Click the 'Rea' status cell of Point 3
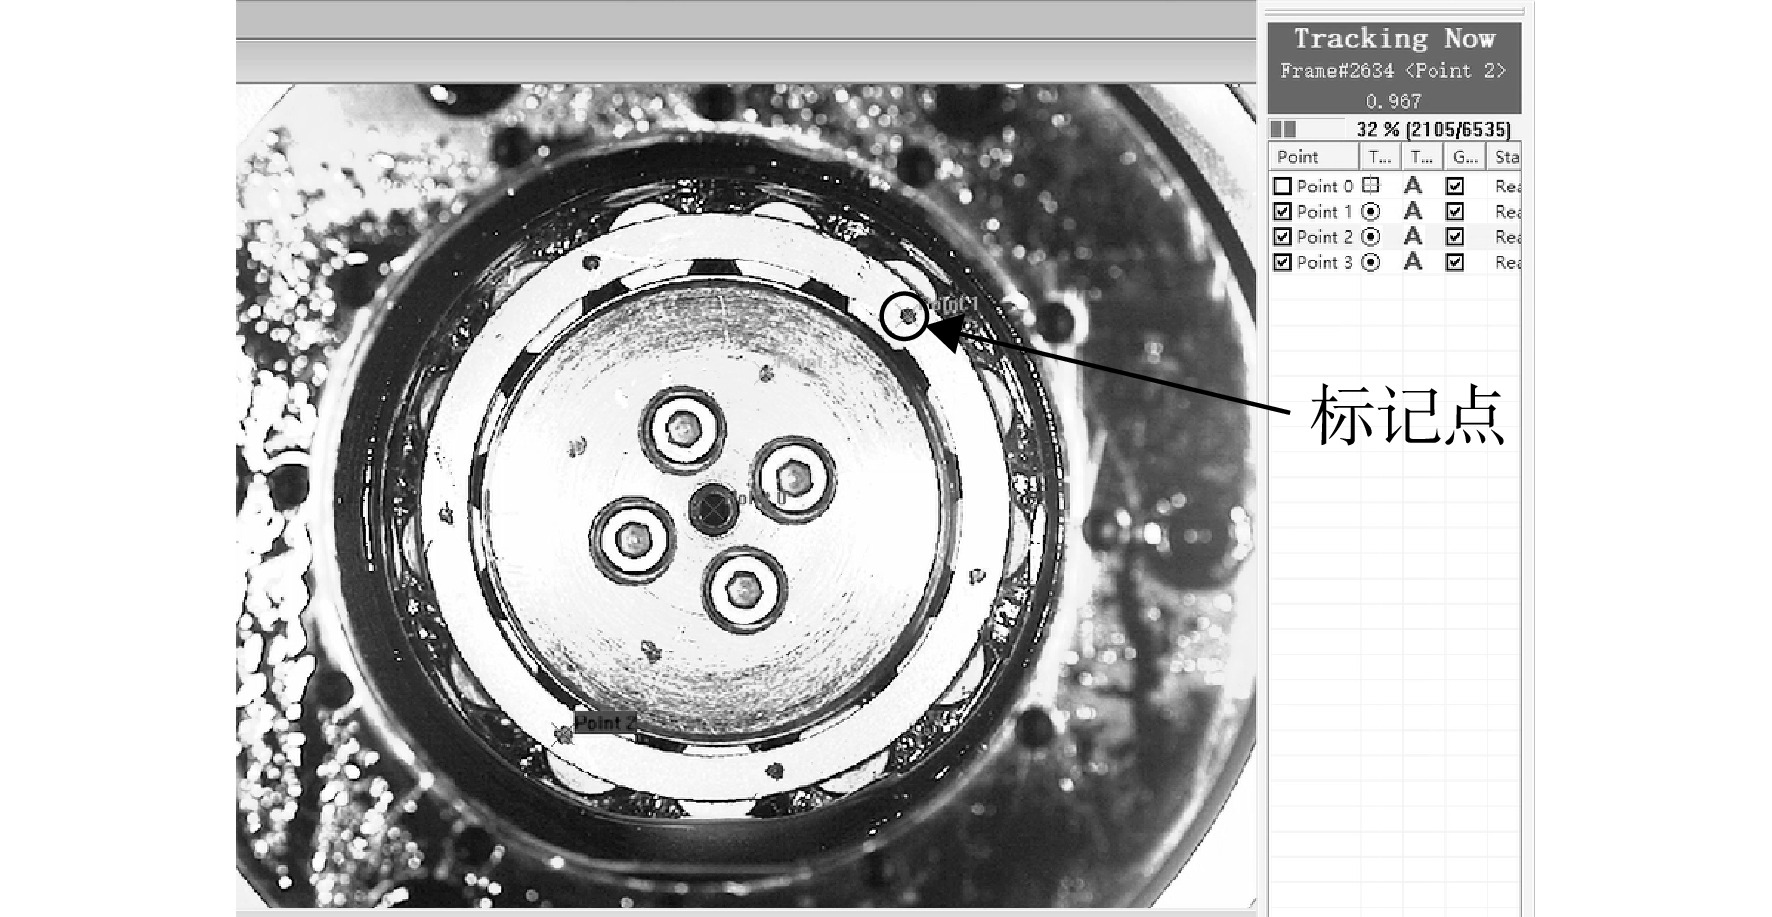 tap(1507, 262)
